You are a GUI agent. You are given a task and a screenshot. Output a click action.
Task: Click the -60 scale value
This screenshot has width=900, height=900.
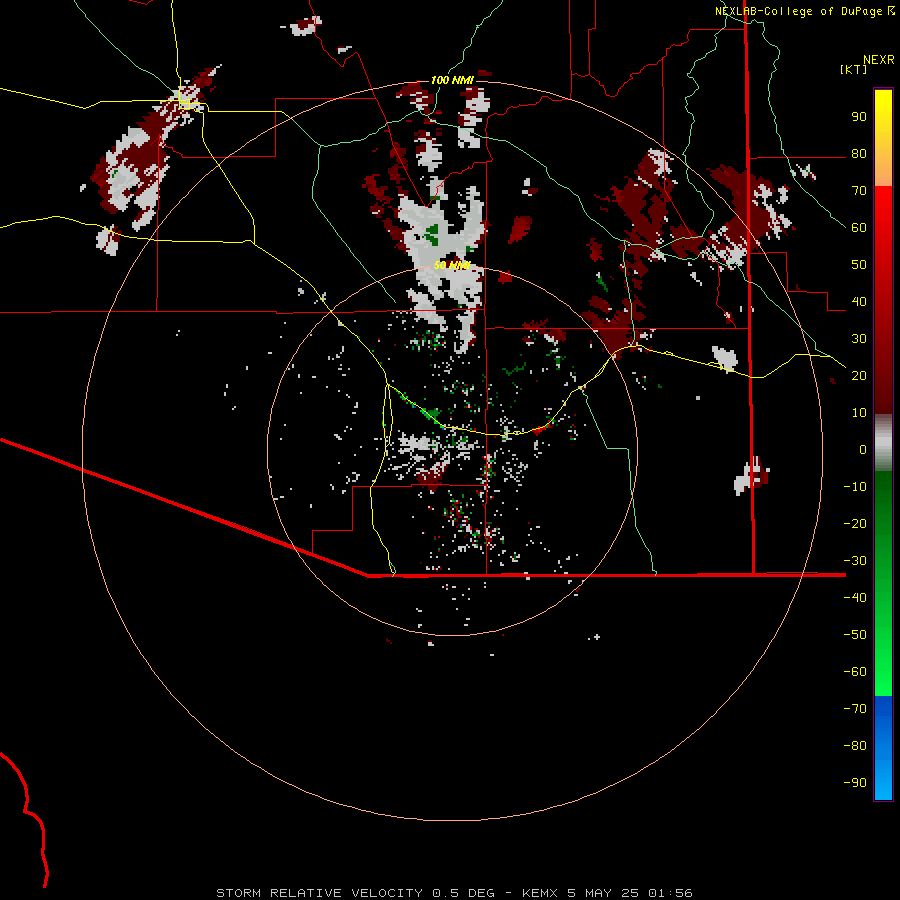tap(855, 672)
